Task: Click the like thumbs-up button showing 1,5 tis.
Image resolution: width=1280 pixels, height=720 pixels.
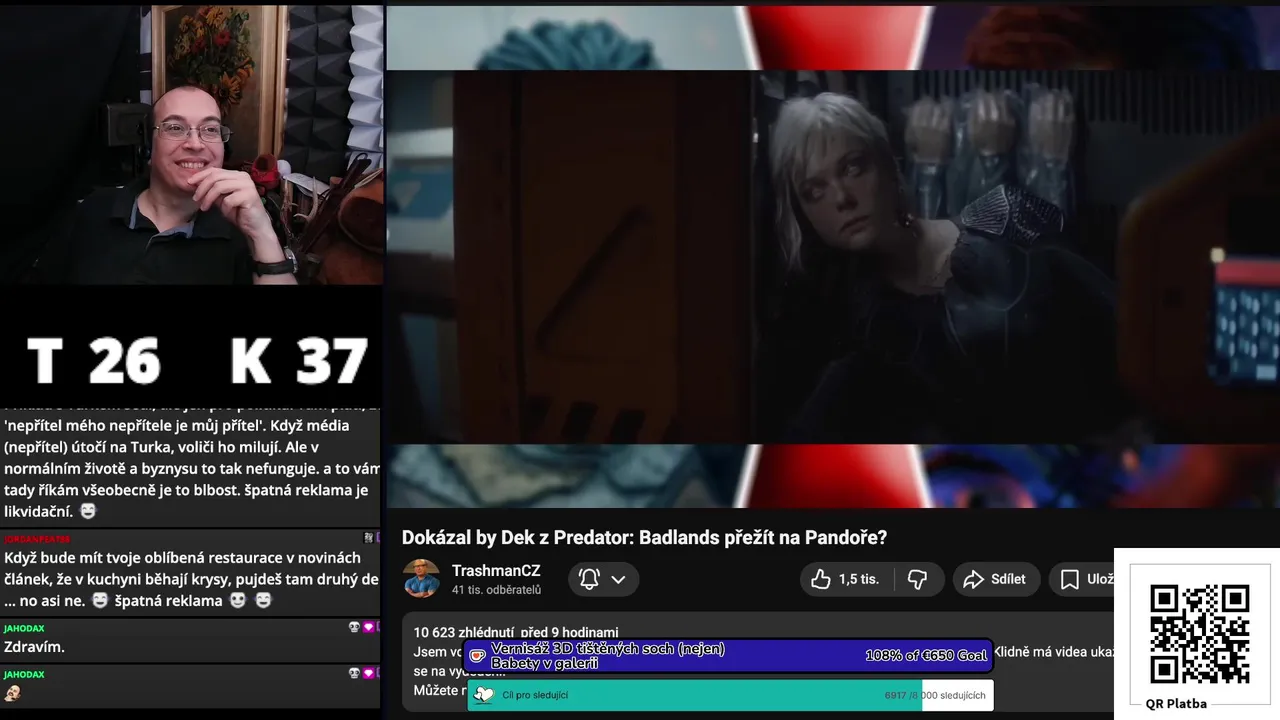Action: [x=845, y=579]
